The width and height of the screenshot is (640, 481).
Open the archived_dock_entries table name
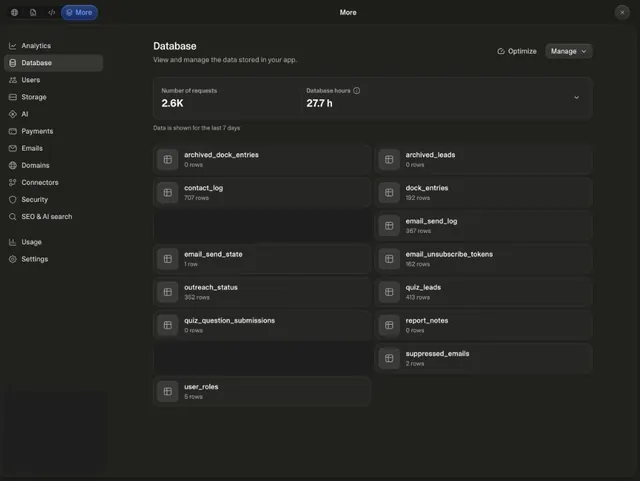click(x=221, y=155)
